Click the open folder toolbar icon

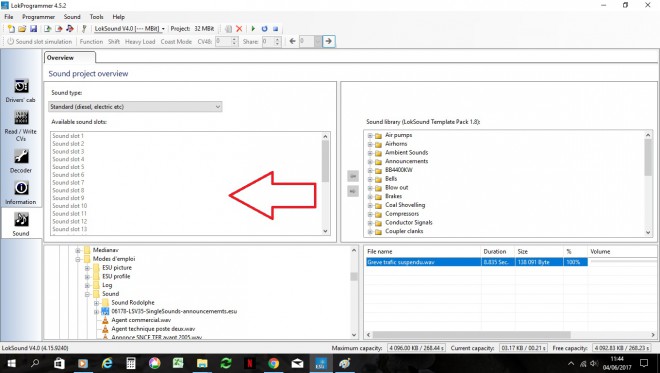point(22,29)
